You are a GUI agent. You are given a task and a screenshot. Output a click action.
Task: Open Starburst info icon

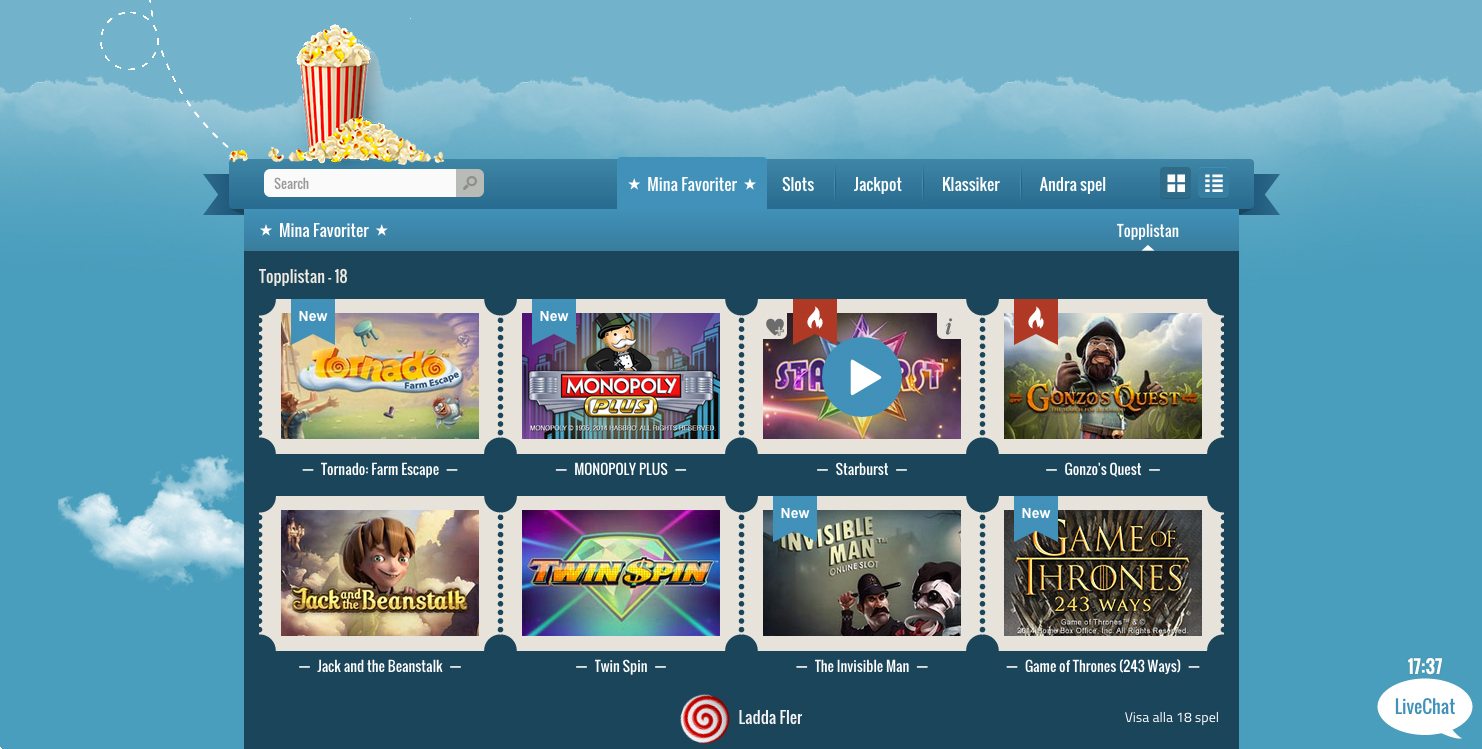pyautogui.click(x=949, y=326)
